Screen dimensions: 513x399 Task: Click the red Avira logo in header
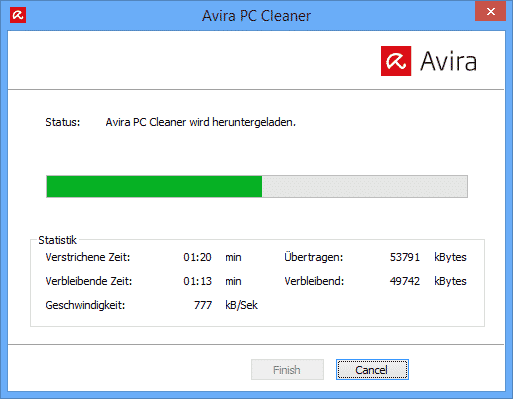[x=396, y=61]
